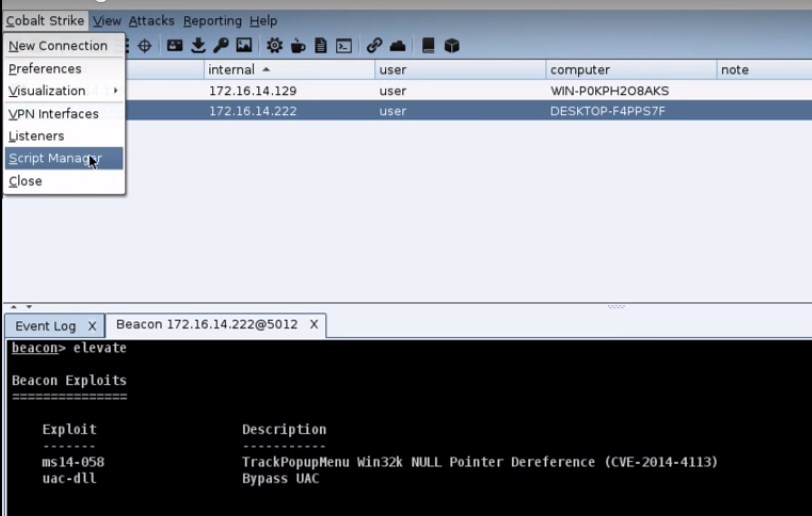Open the Attacks menu

click(x=151, y=21)
